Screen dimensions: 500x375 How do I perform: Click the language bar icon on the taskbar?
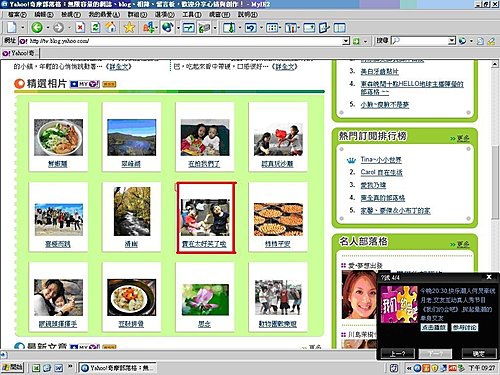click(x=394, y=368)
